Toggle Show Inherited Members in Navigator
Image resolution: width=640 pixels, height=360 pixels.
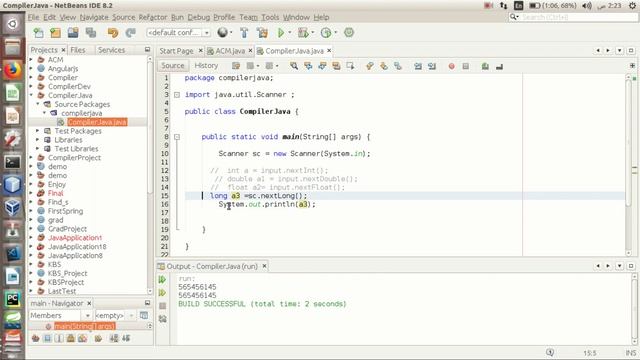36,338
